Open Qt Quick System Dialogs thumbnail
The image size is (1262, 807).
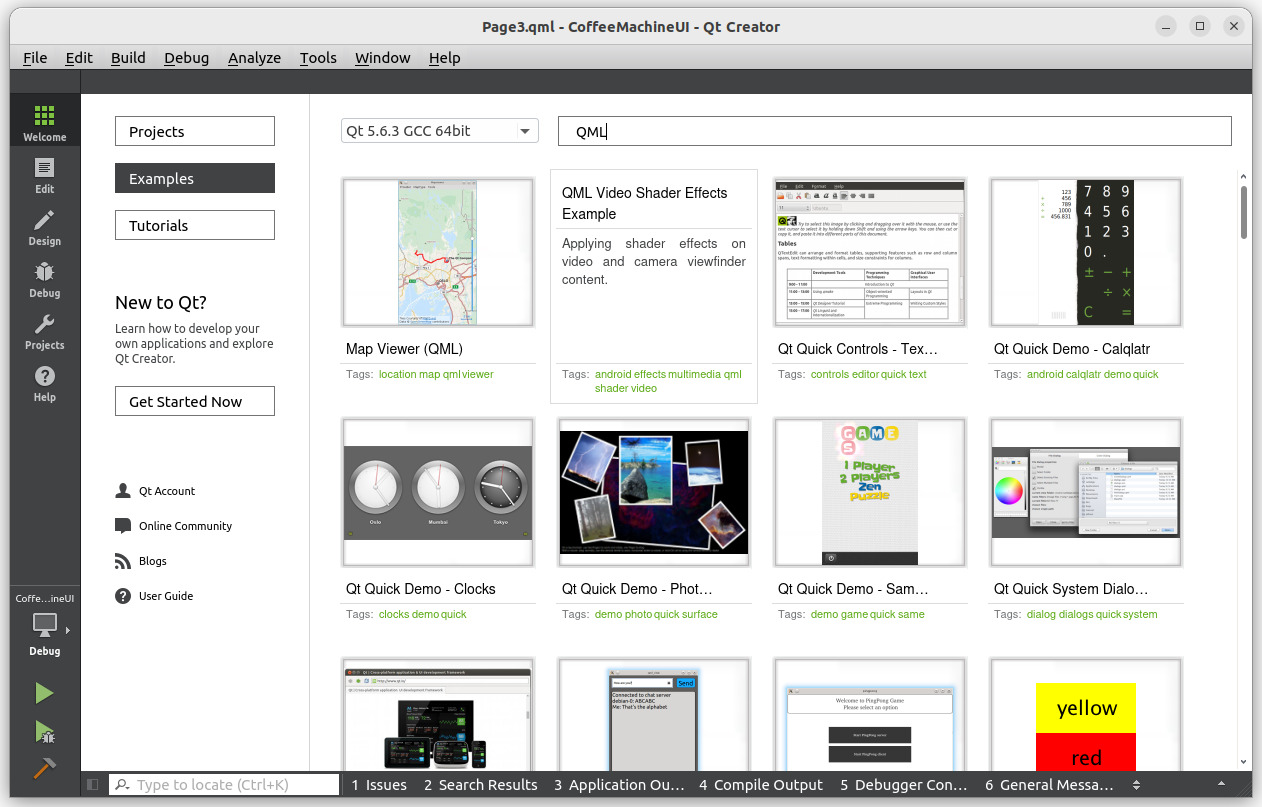(1086, 492)
